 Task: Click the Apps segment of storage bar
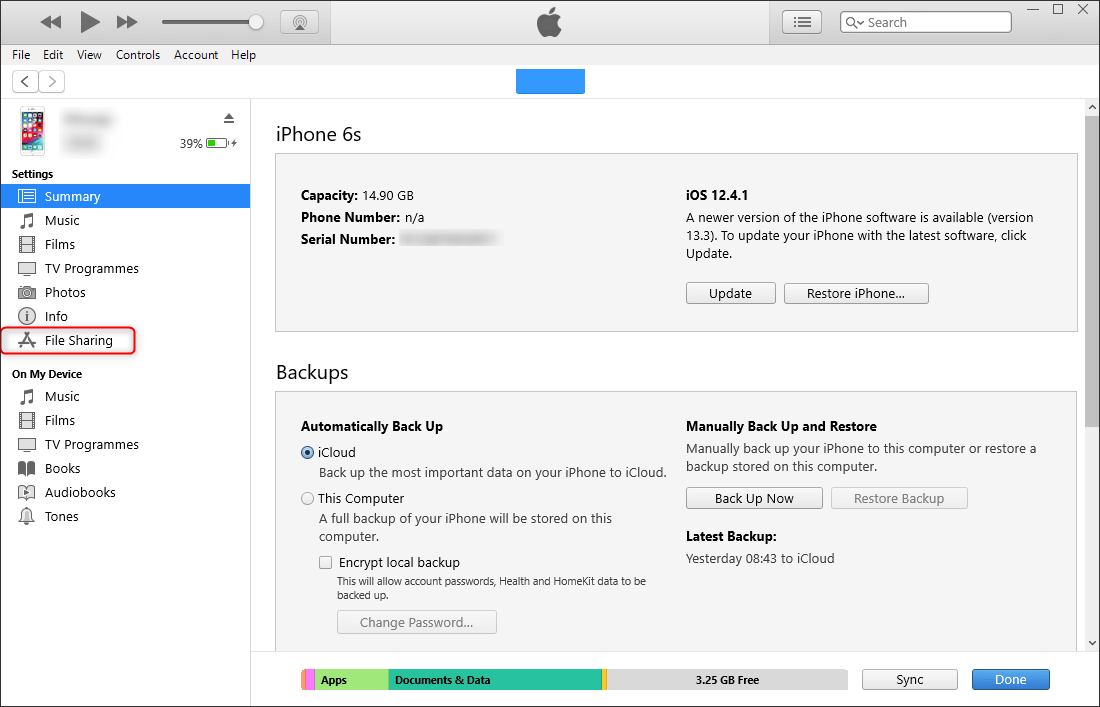[x=351, y=680]
